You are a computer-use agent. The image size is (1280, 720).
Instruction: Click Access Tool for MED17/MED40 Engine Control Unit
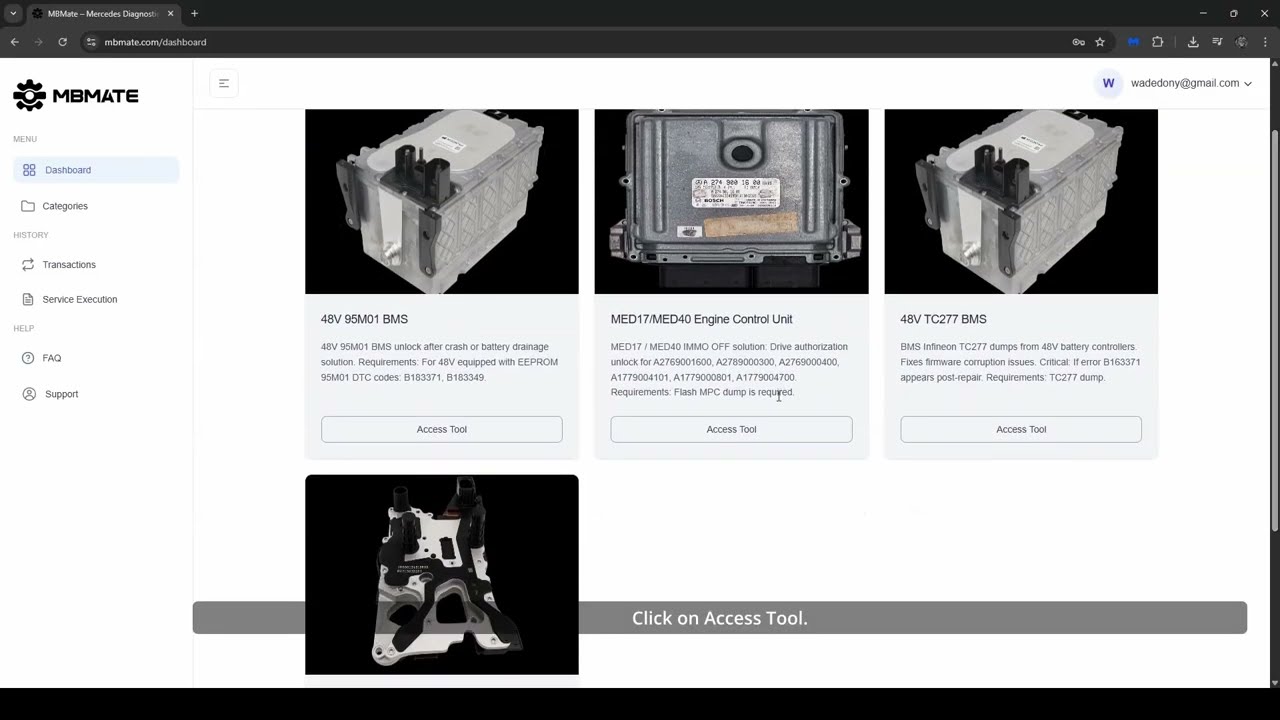731,429
